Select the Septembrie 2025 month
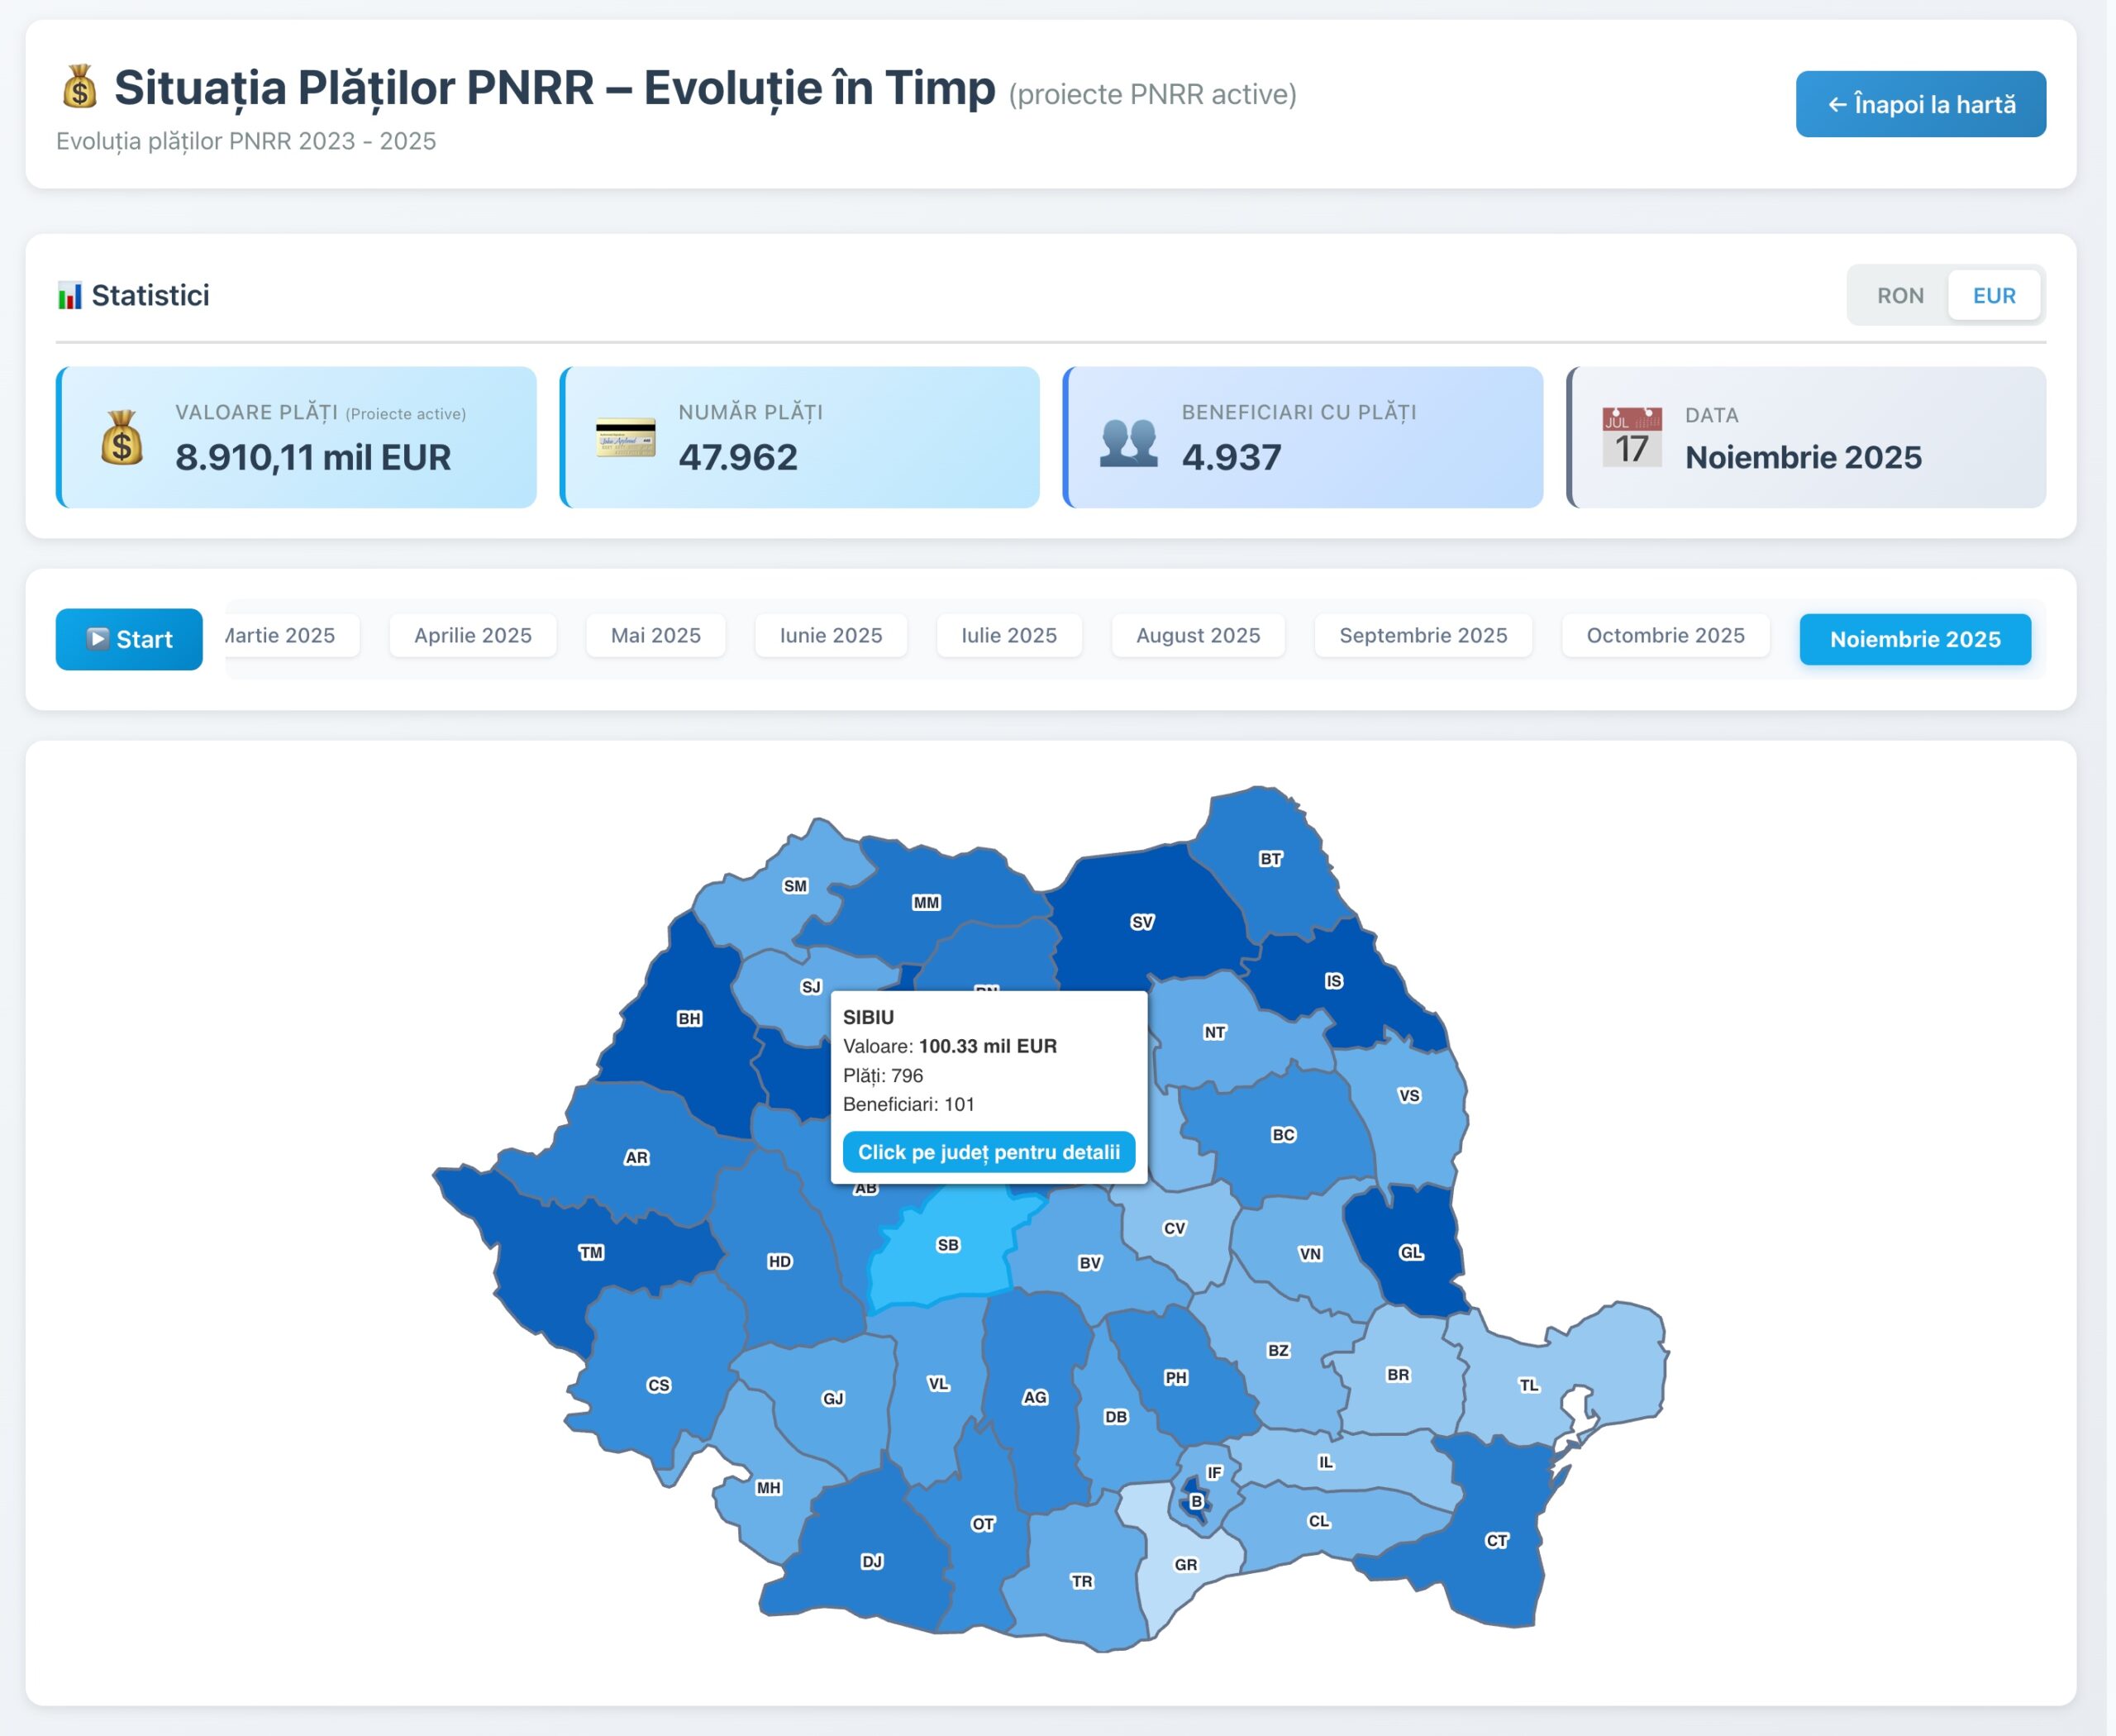 click(1423, 635)
